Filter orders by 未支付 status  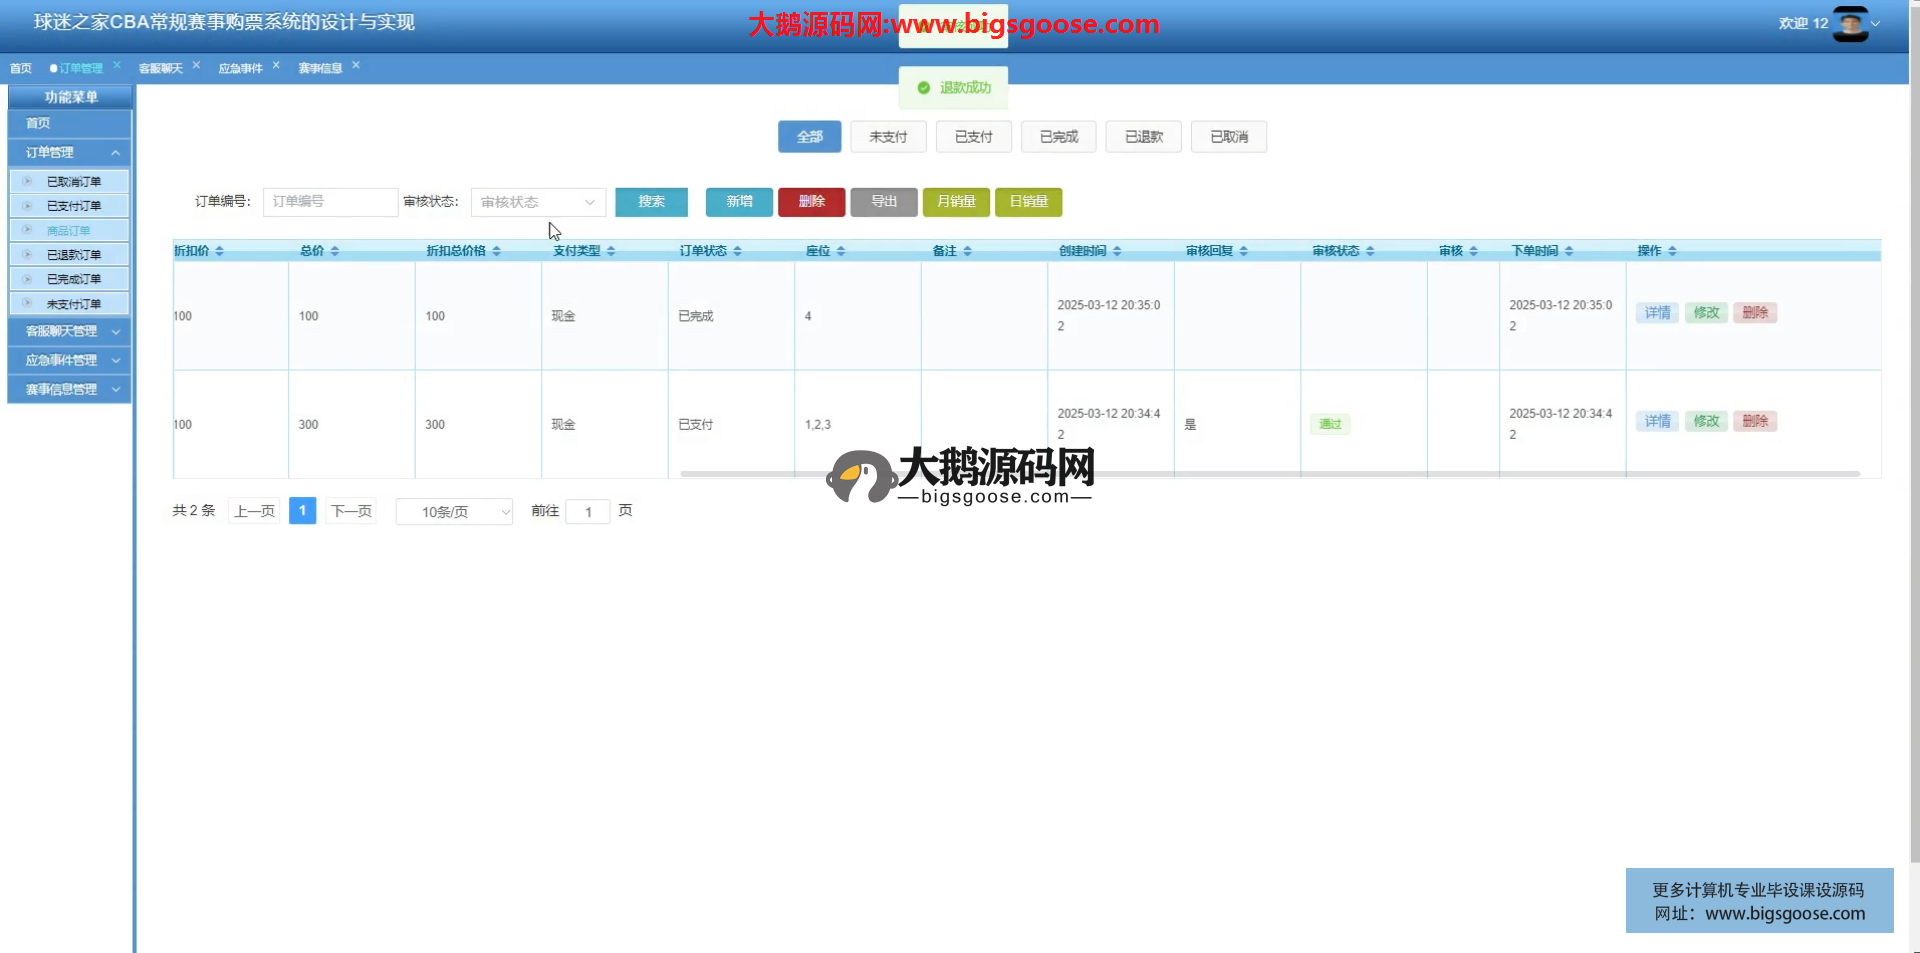coord(888,137)
